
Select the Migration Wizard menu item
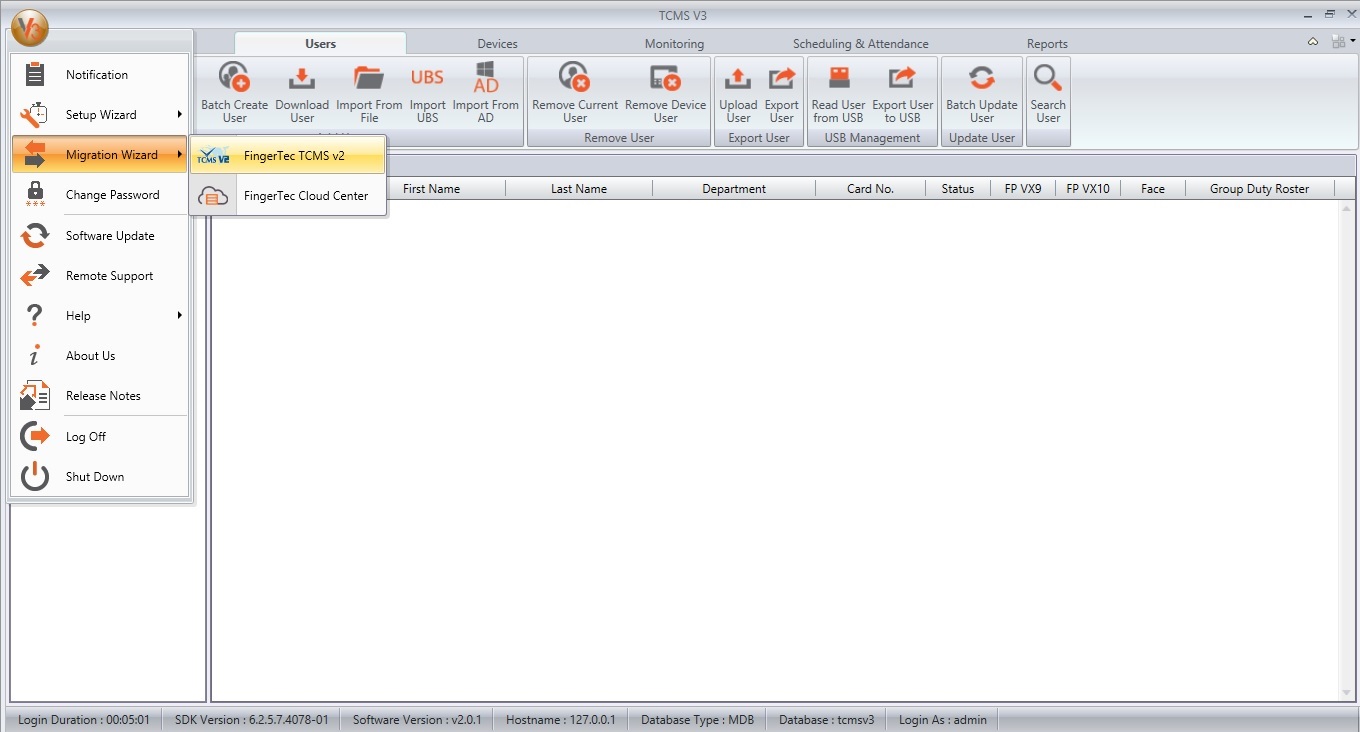(99, 155)
